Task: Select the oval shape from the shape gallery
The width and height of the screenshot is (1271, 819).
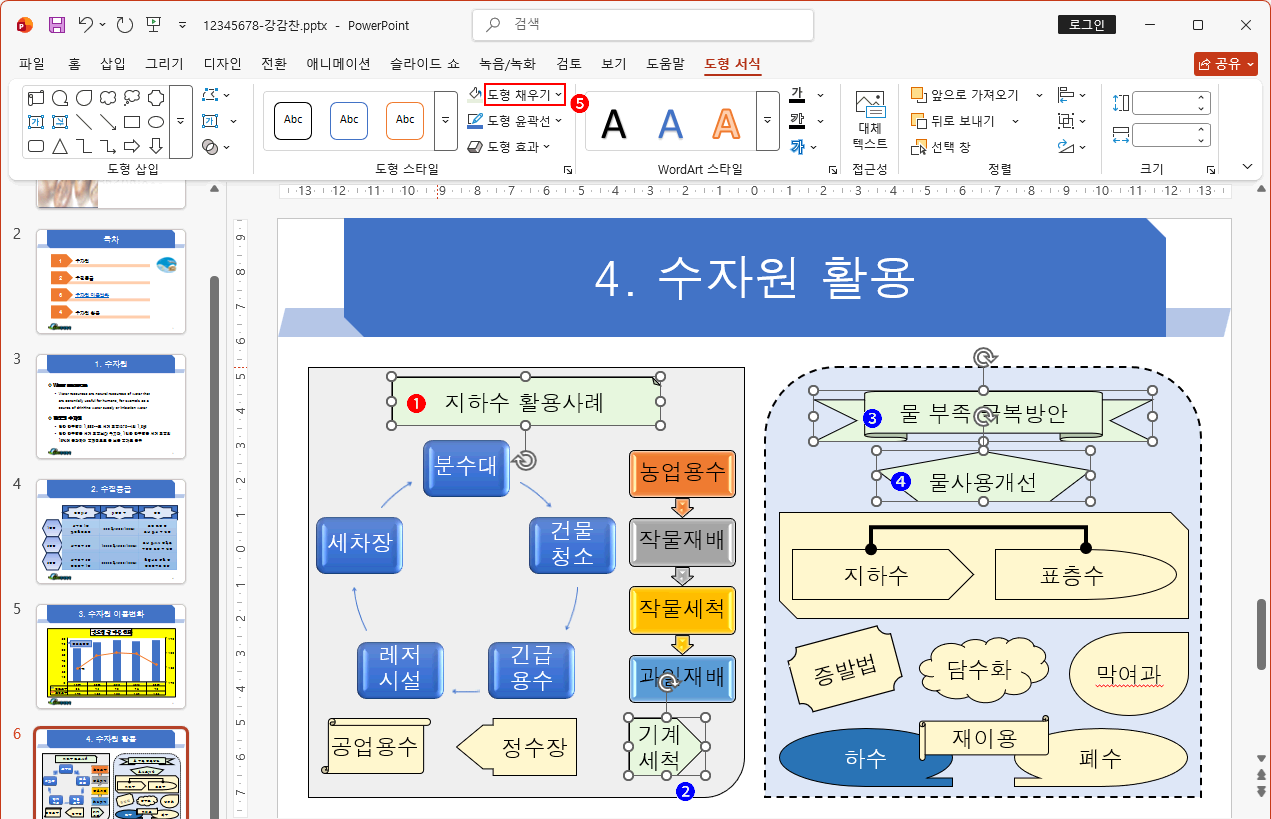Action: tap(157, 122)
